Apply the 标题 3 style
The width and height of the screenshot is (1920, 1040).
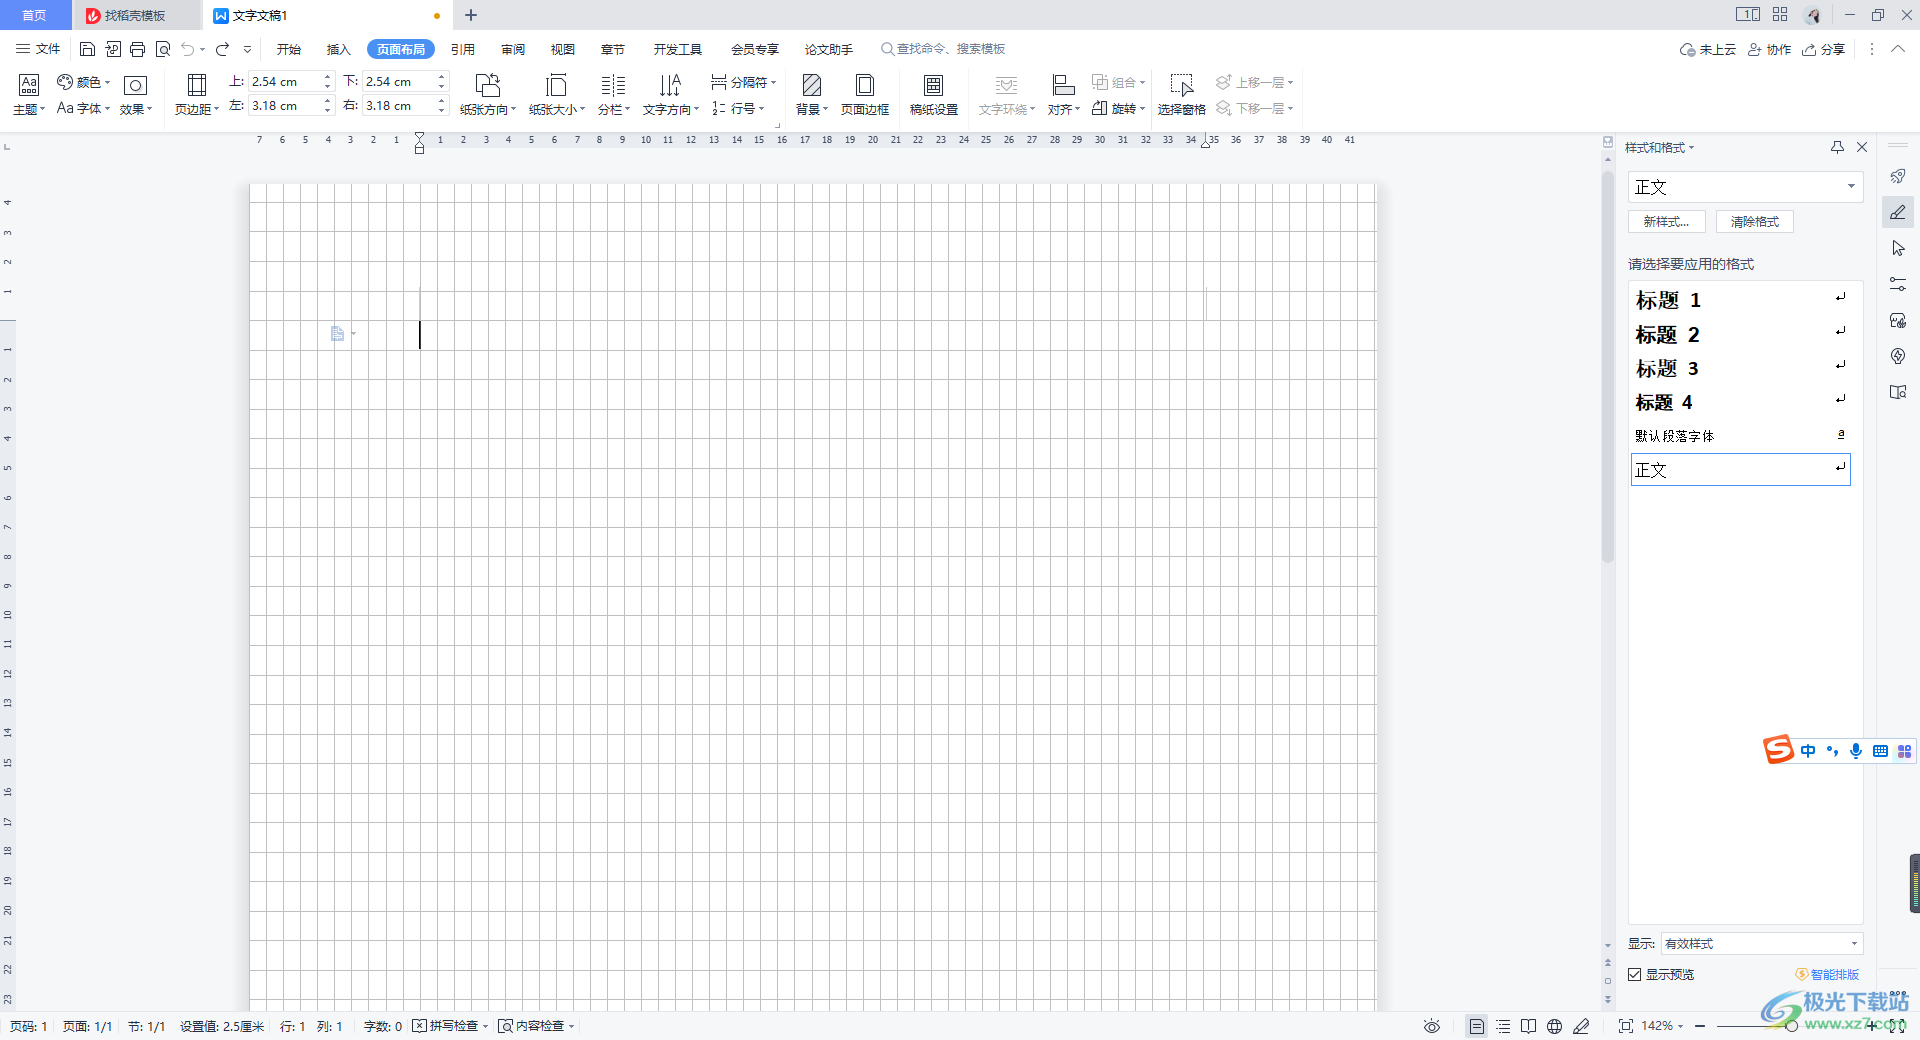(x=1741, y=368)
